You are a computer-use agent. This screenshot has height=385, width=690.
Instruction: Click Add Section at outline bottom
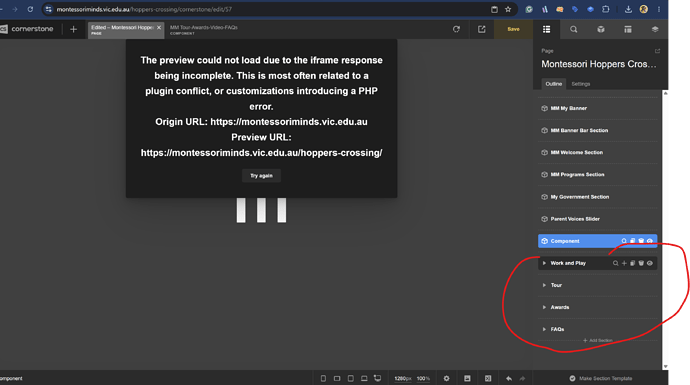pyautogui.click(x=598, y=340)
